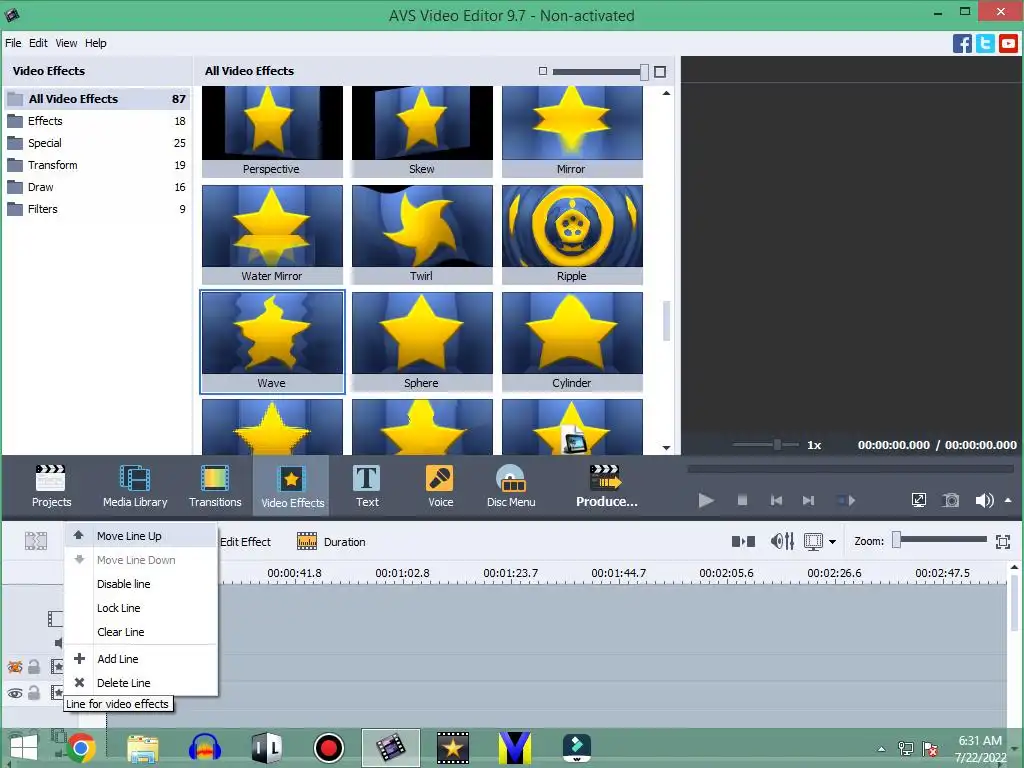Mute the preview volume speaker
Image resolution: width=1024 pixels, height=768 pixels.
pos(984,500)
